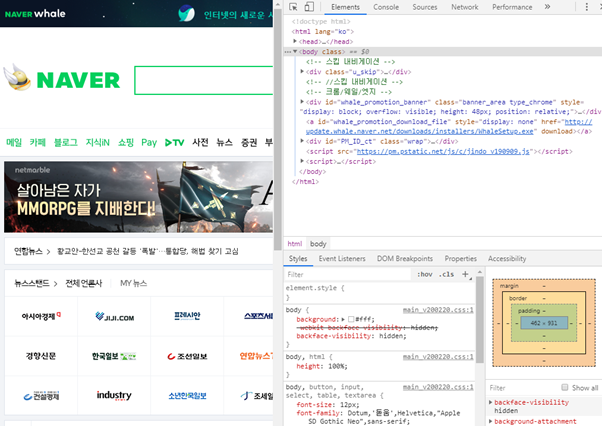Expand the head element node

coord(295,41)
